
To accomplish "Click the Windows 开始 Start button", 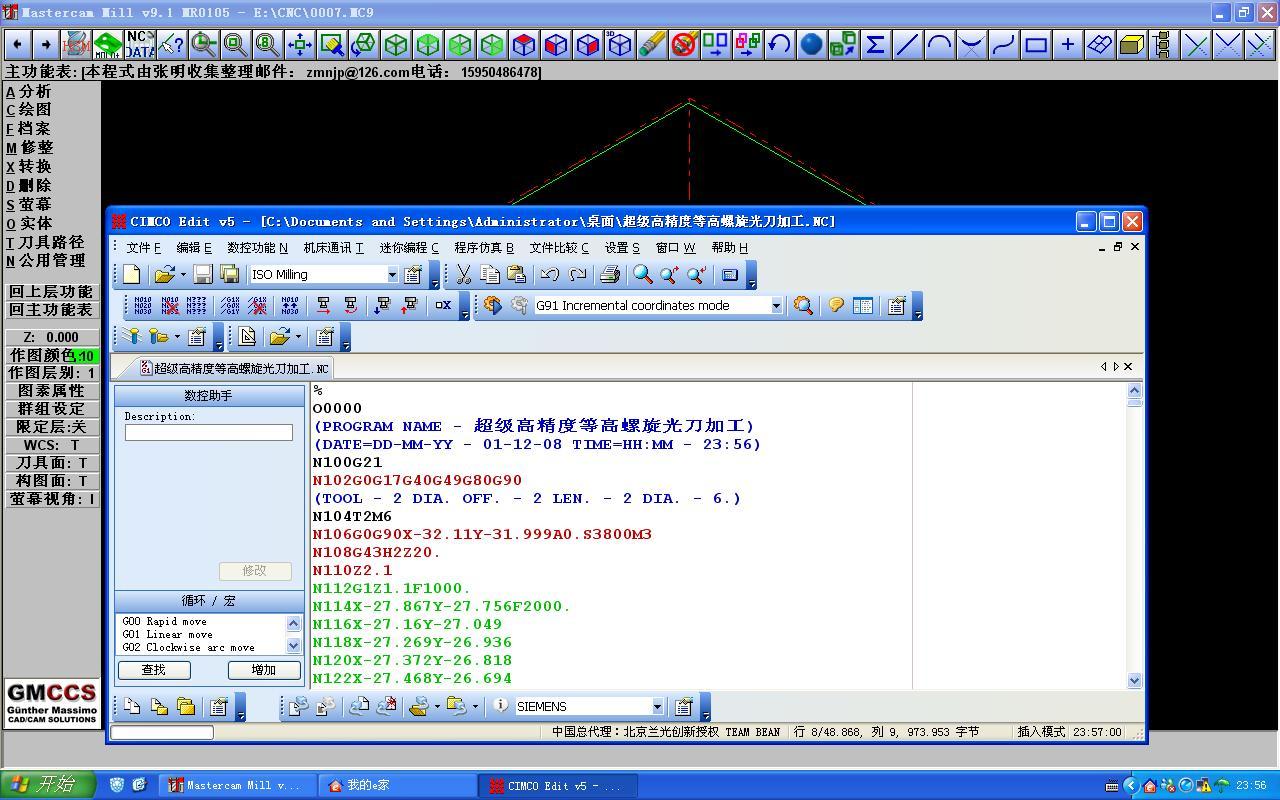I will click(47, 785).
